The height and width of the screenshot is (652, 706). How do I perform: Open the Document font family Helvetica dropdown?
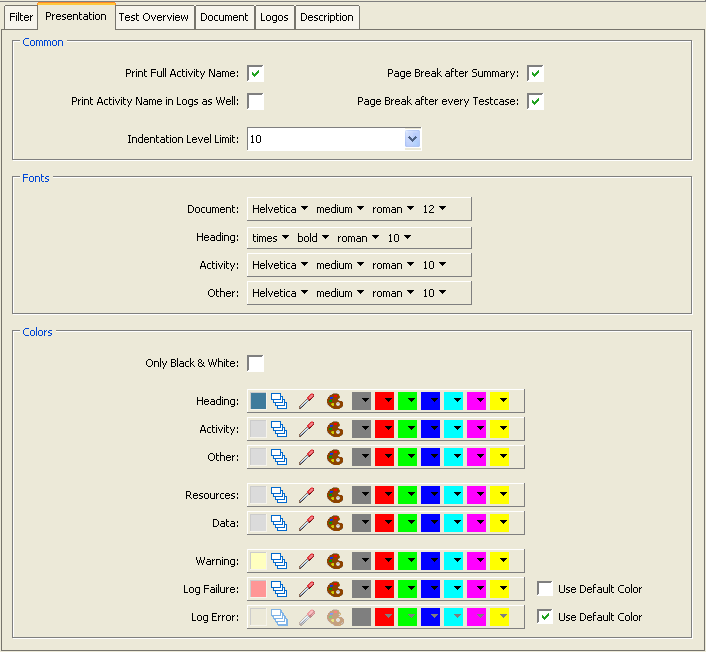tap(279, 209)
